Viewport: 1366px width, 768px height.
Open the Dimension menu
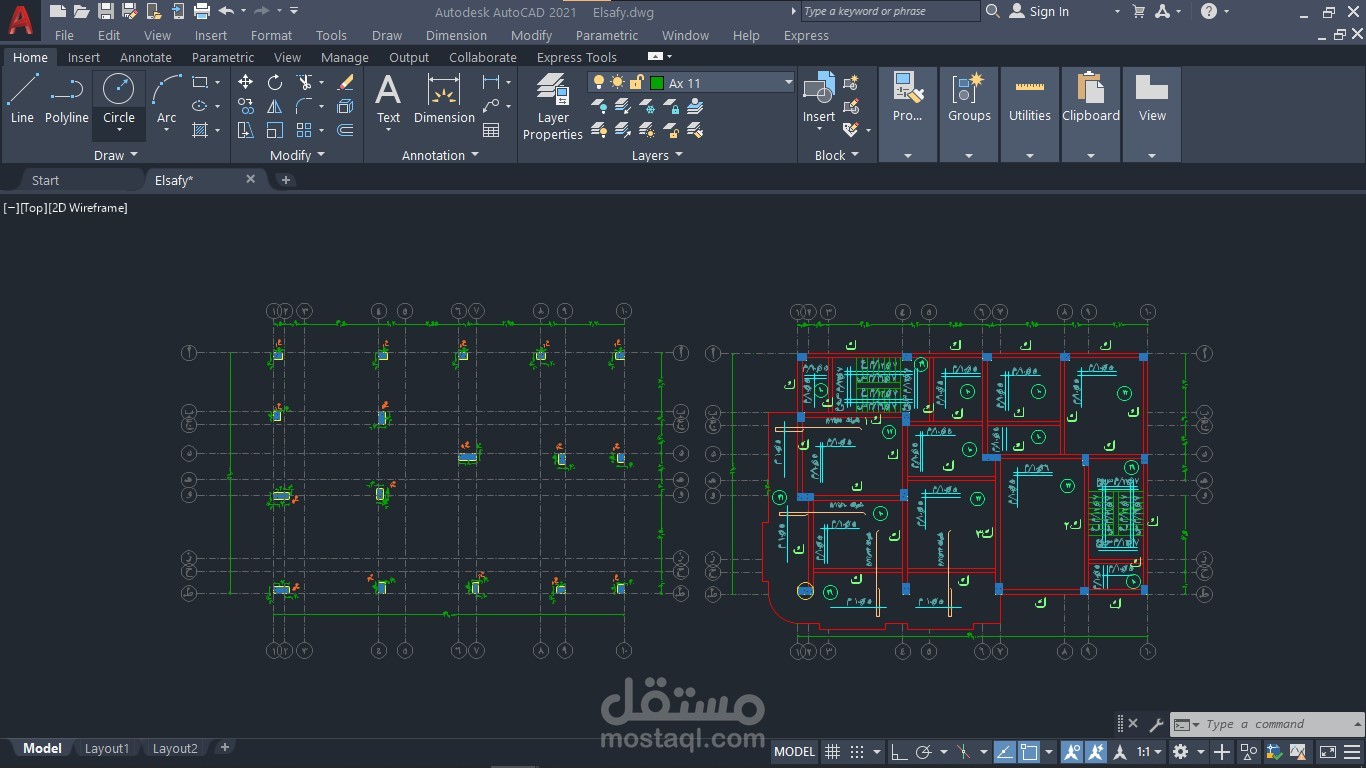[456, 35]
